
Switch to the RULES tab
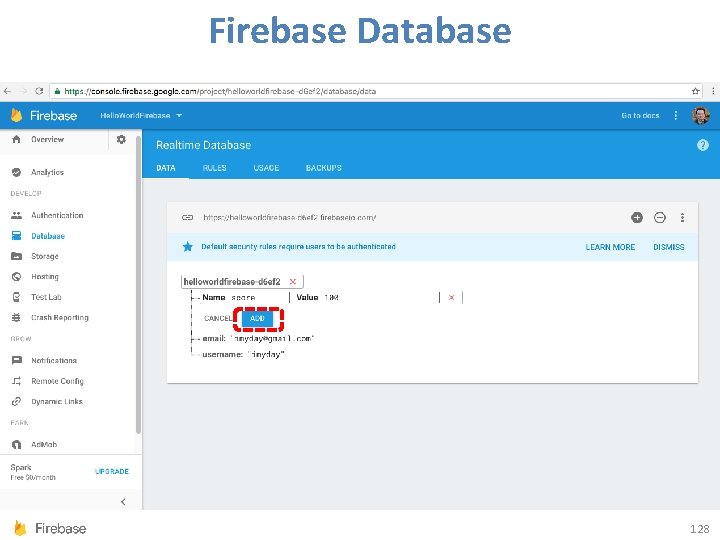click(214, 168)
